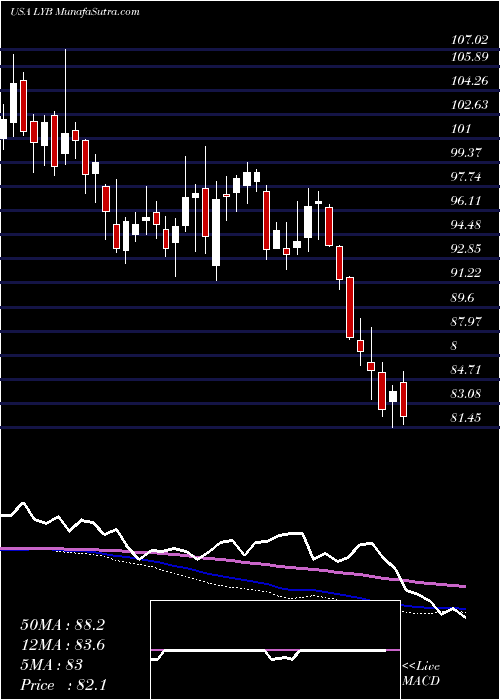
Task: Click the 12MA : 83.6 readout
Action: click(x=62, y=645)
